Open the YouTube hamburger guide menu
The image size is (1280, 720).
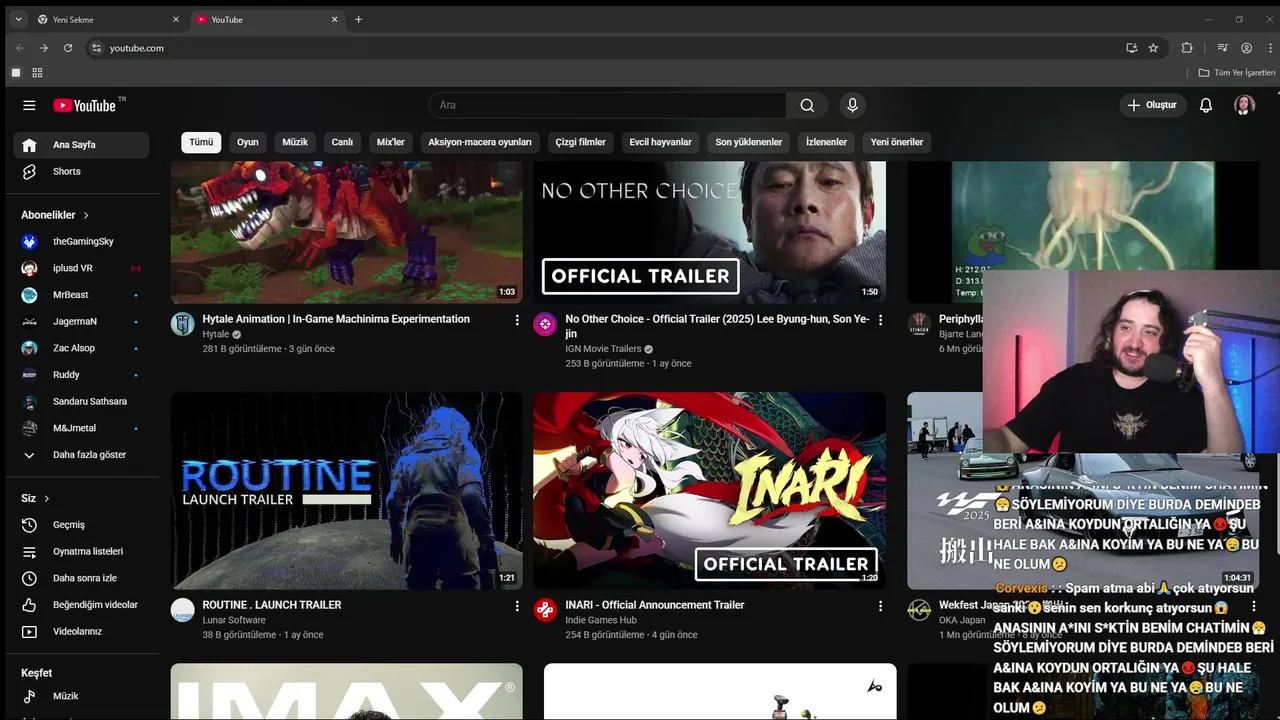[x=29, y=105]
